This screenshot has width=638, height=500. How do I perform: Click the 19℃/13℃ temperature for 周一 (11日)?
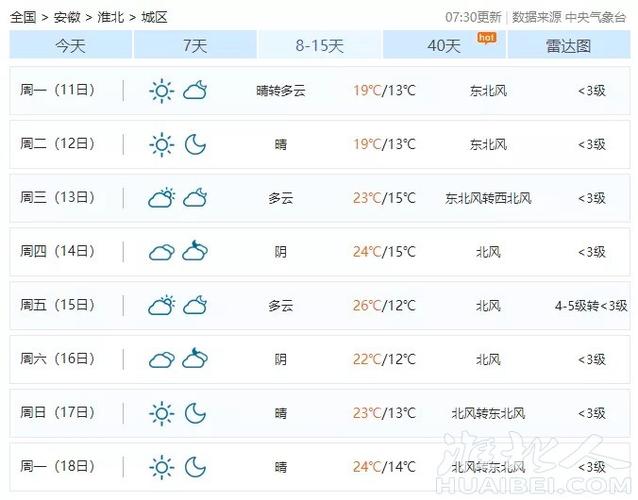click(384, 90)
